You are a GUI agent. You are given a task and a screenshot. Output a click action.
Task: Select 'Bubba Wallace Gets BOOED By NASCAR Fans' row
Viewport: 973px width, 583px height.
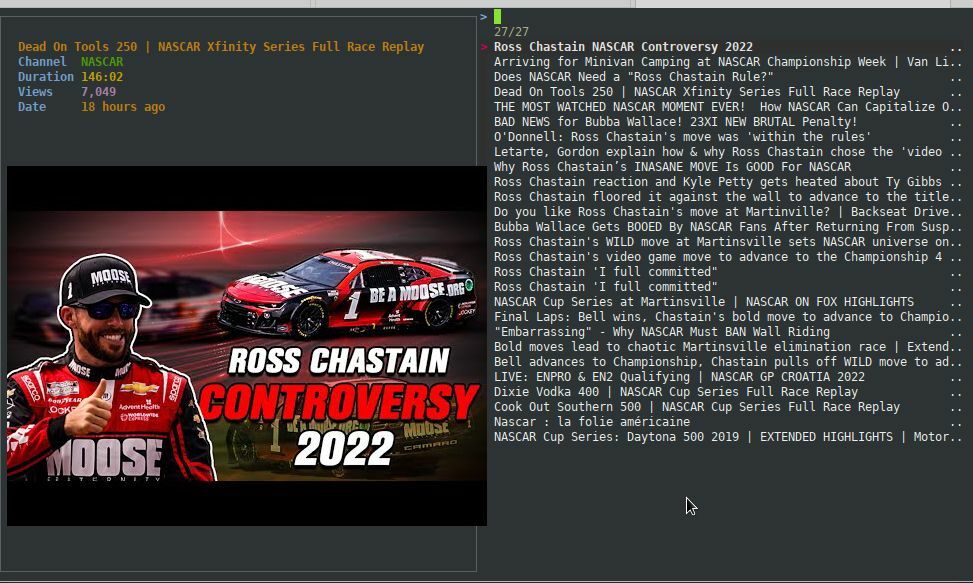[x=727, y=227]
